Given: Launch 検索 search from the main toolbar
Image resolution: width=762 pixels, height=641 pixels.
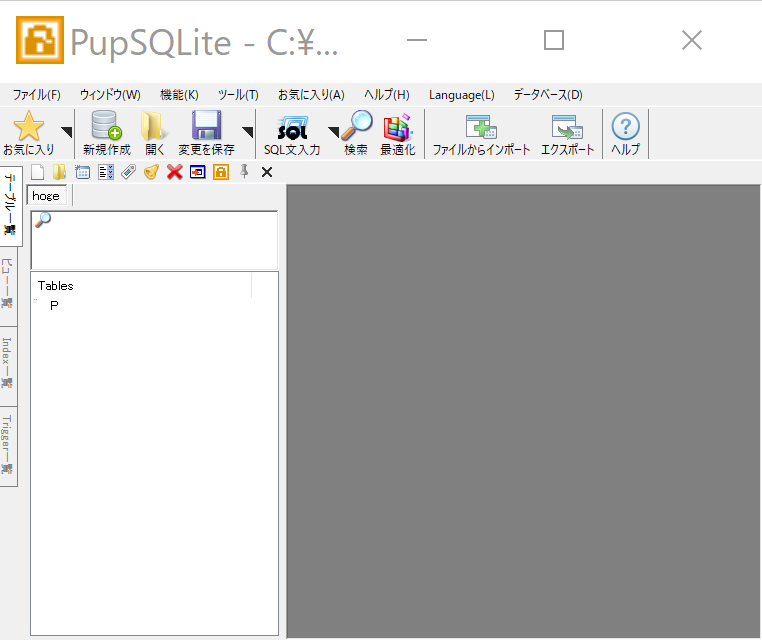Looking at the screenshot, I should click(x=356, y=133).
